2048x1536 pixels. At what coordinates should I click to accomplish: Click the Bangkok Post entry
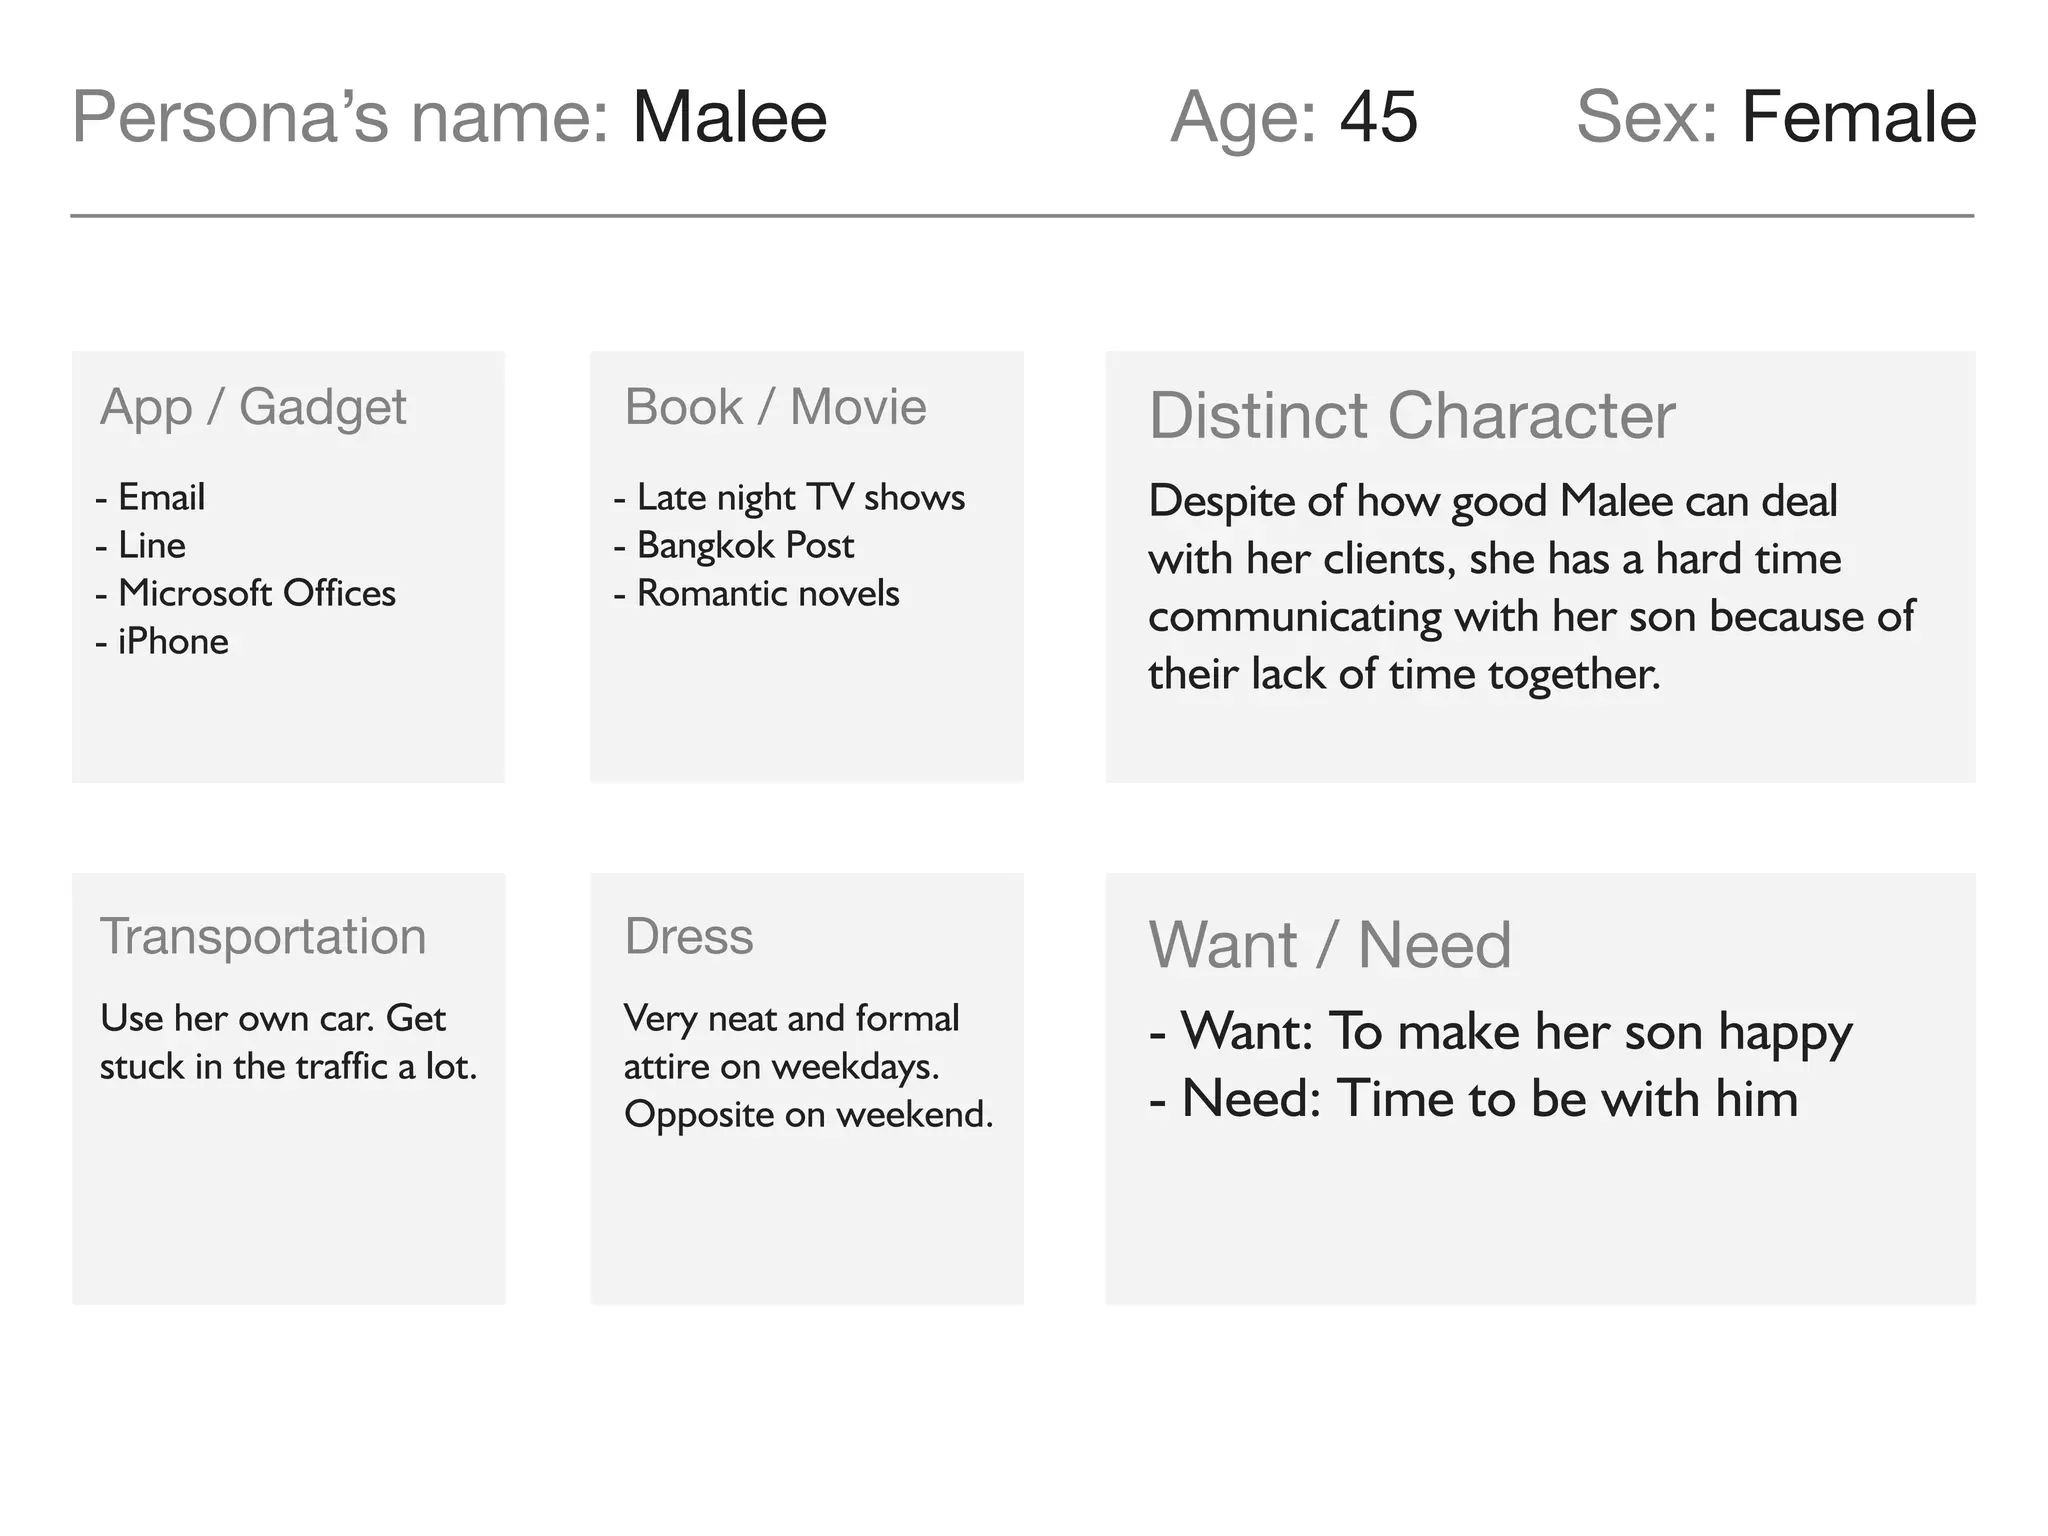(745, 545)
